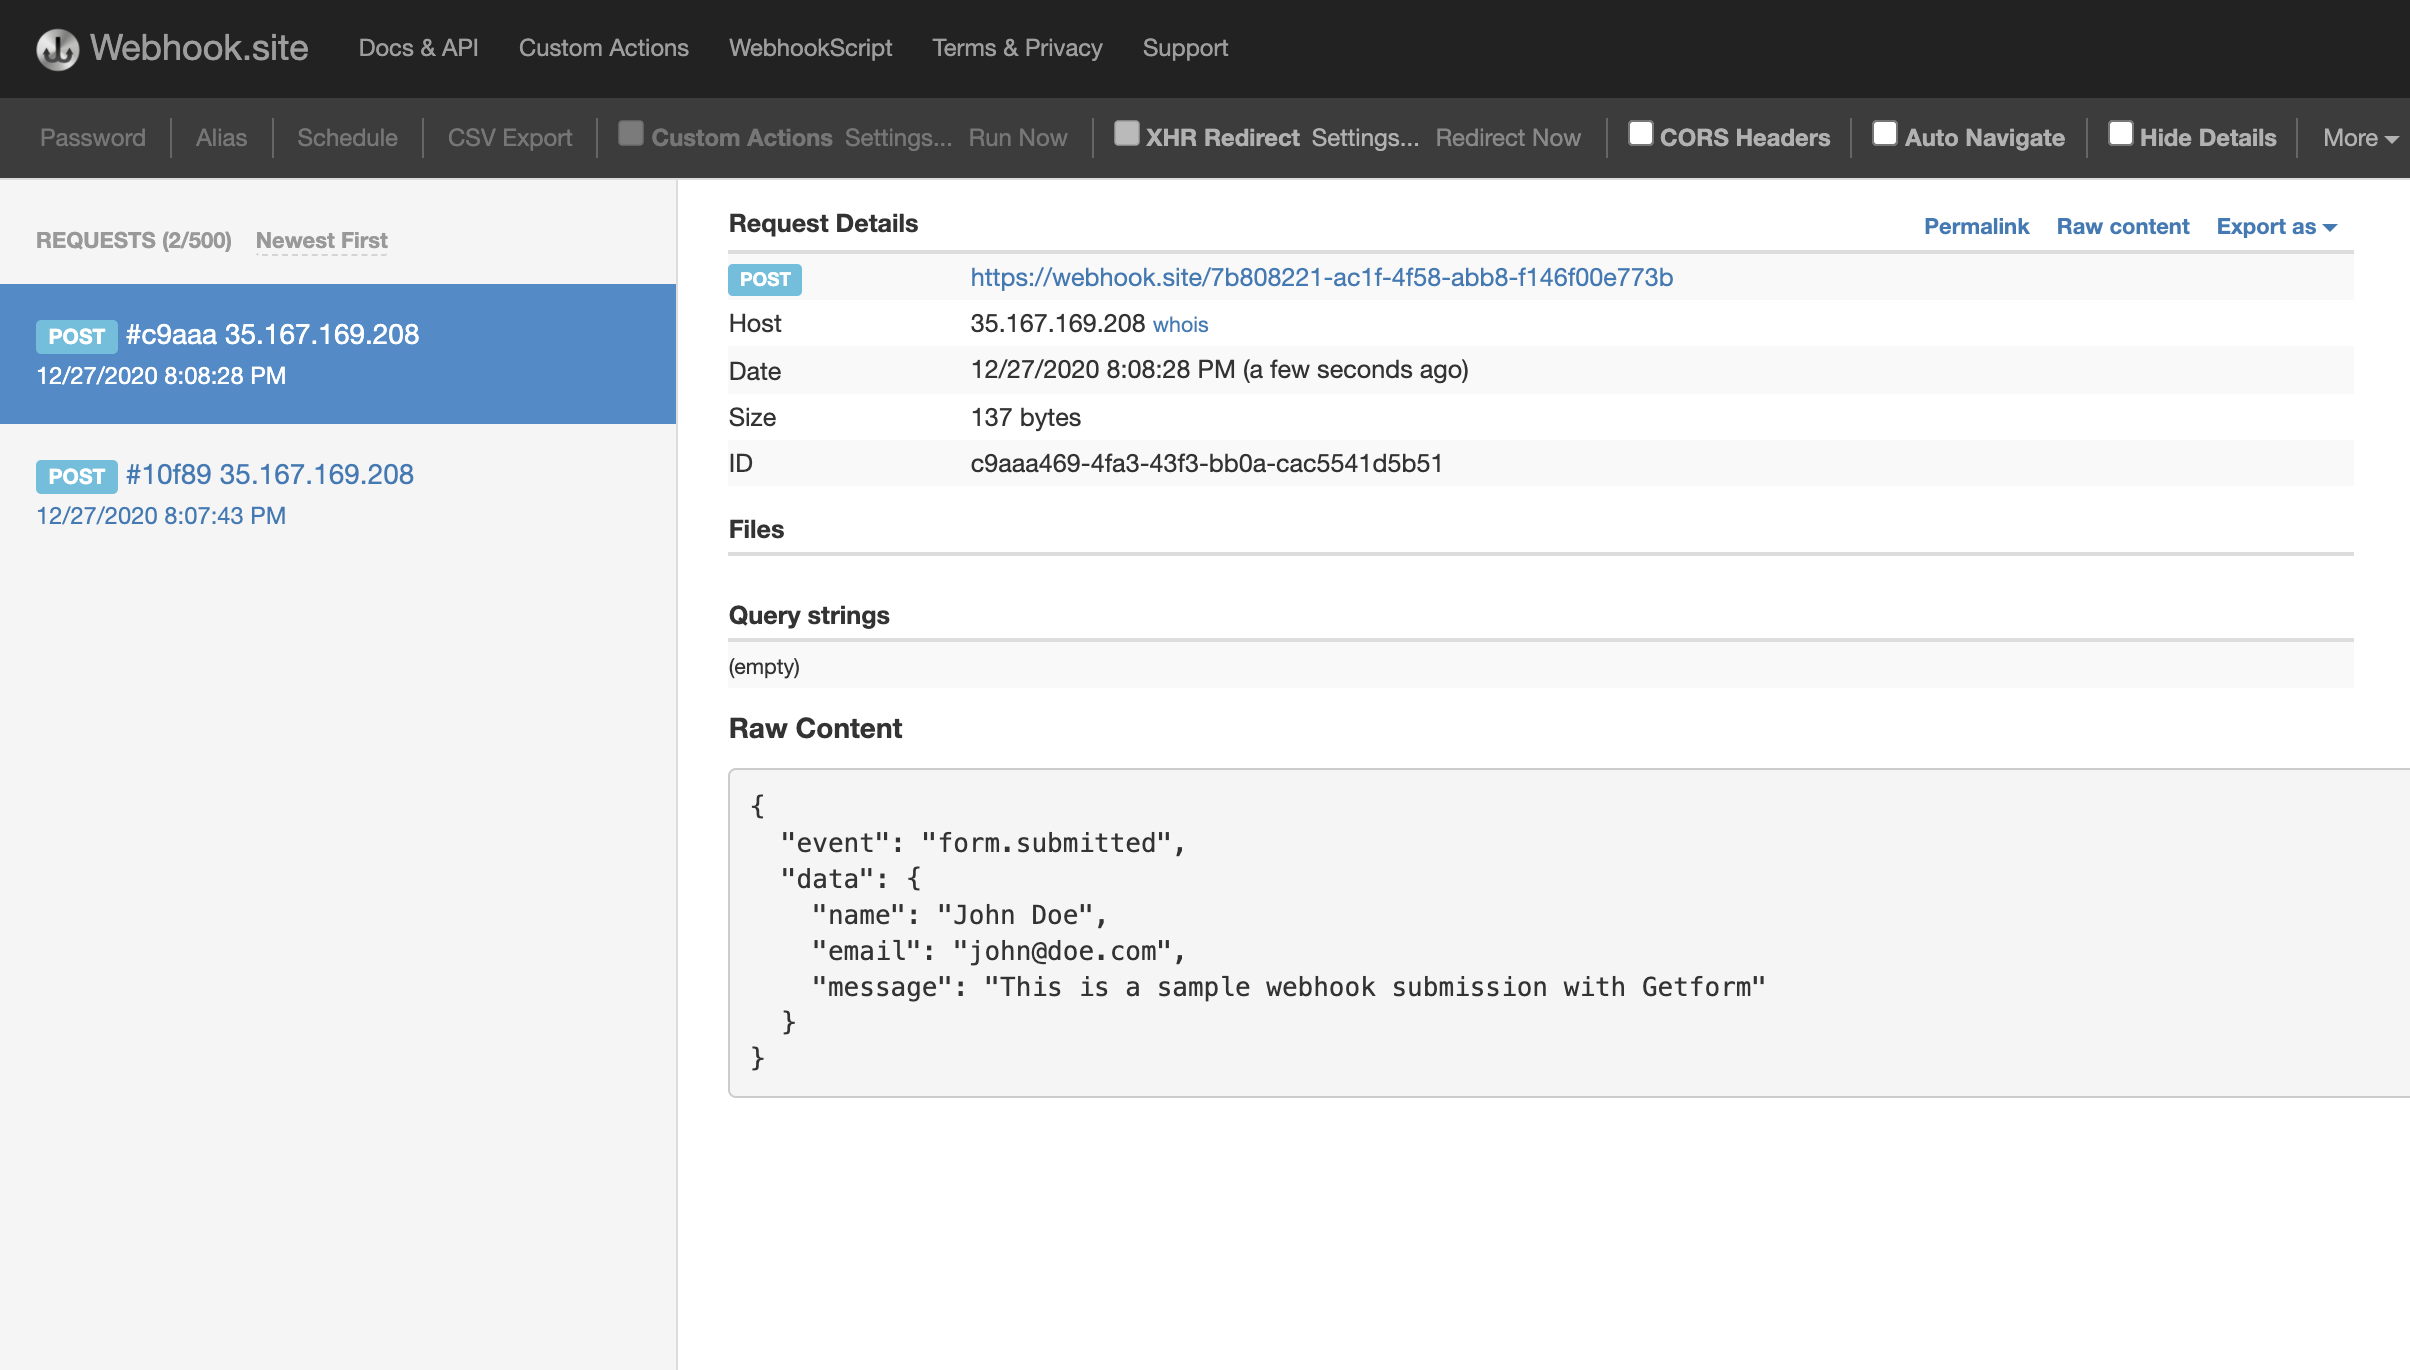Select request #10f89 in the sidebar

coord(269,475)
